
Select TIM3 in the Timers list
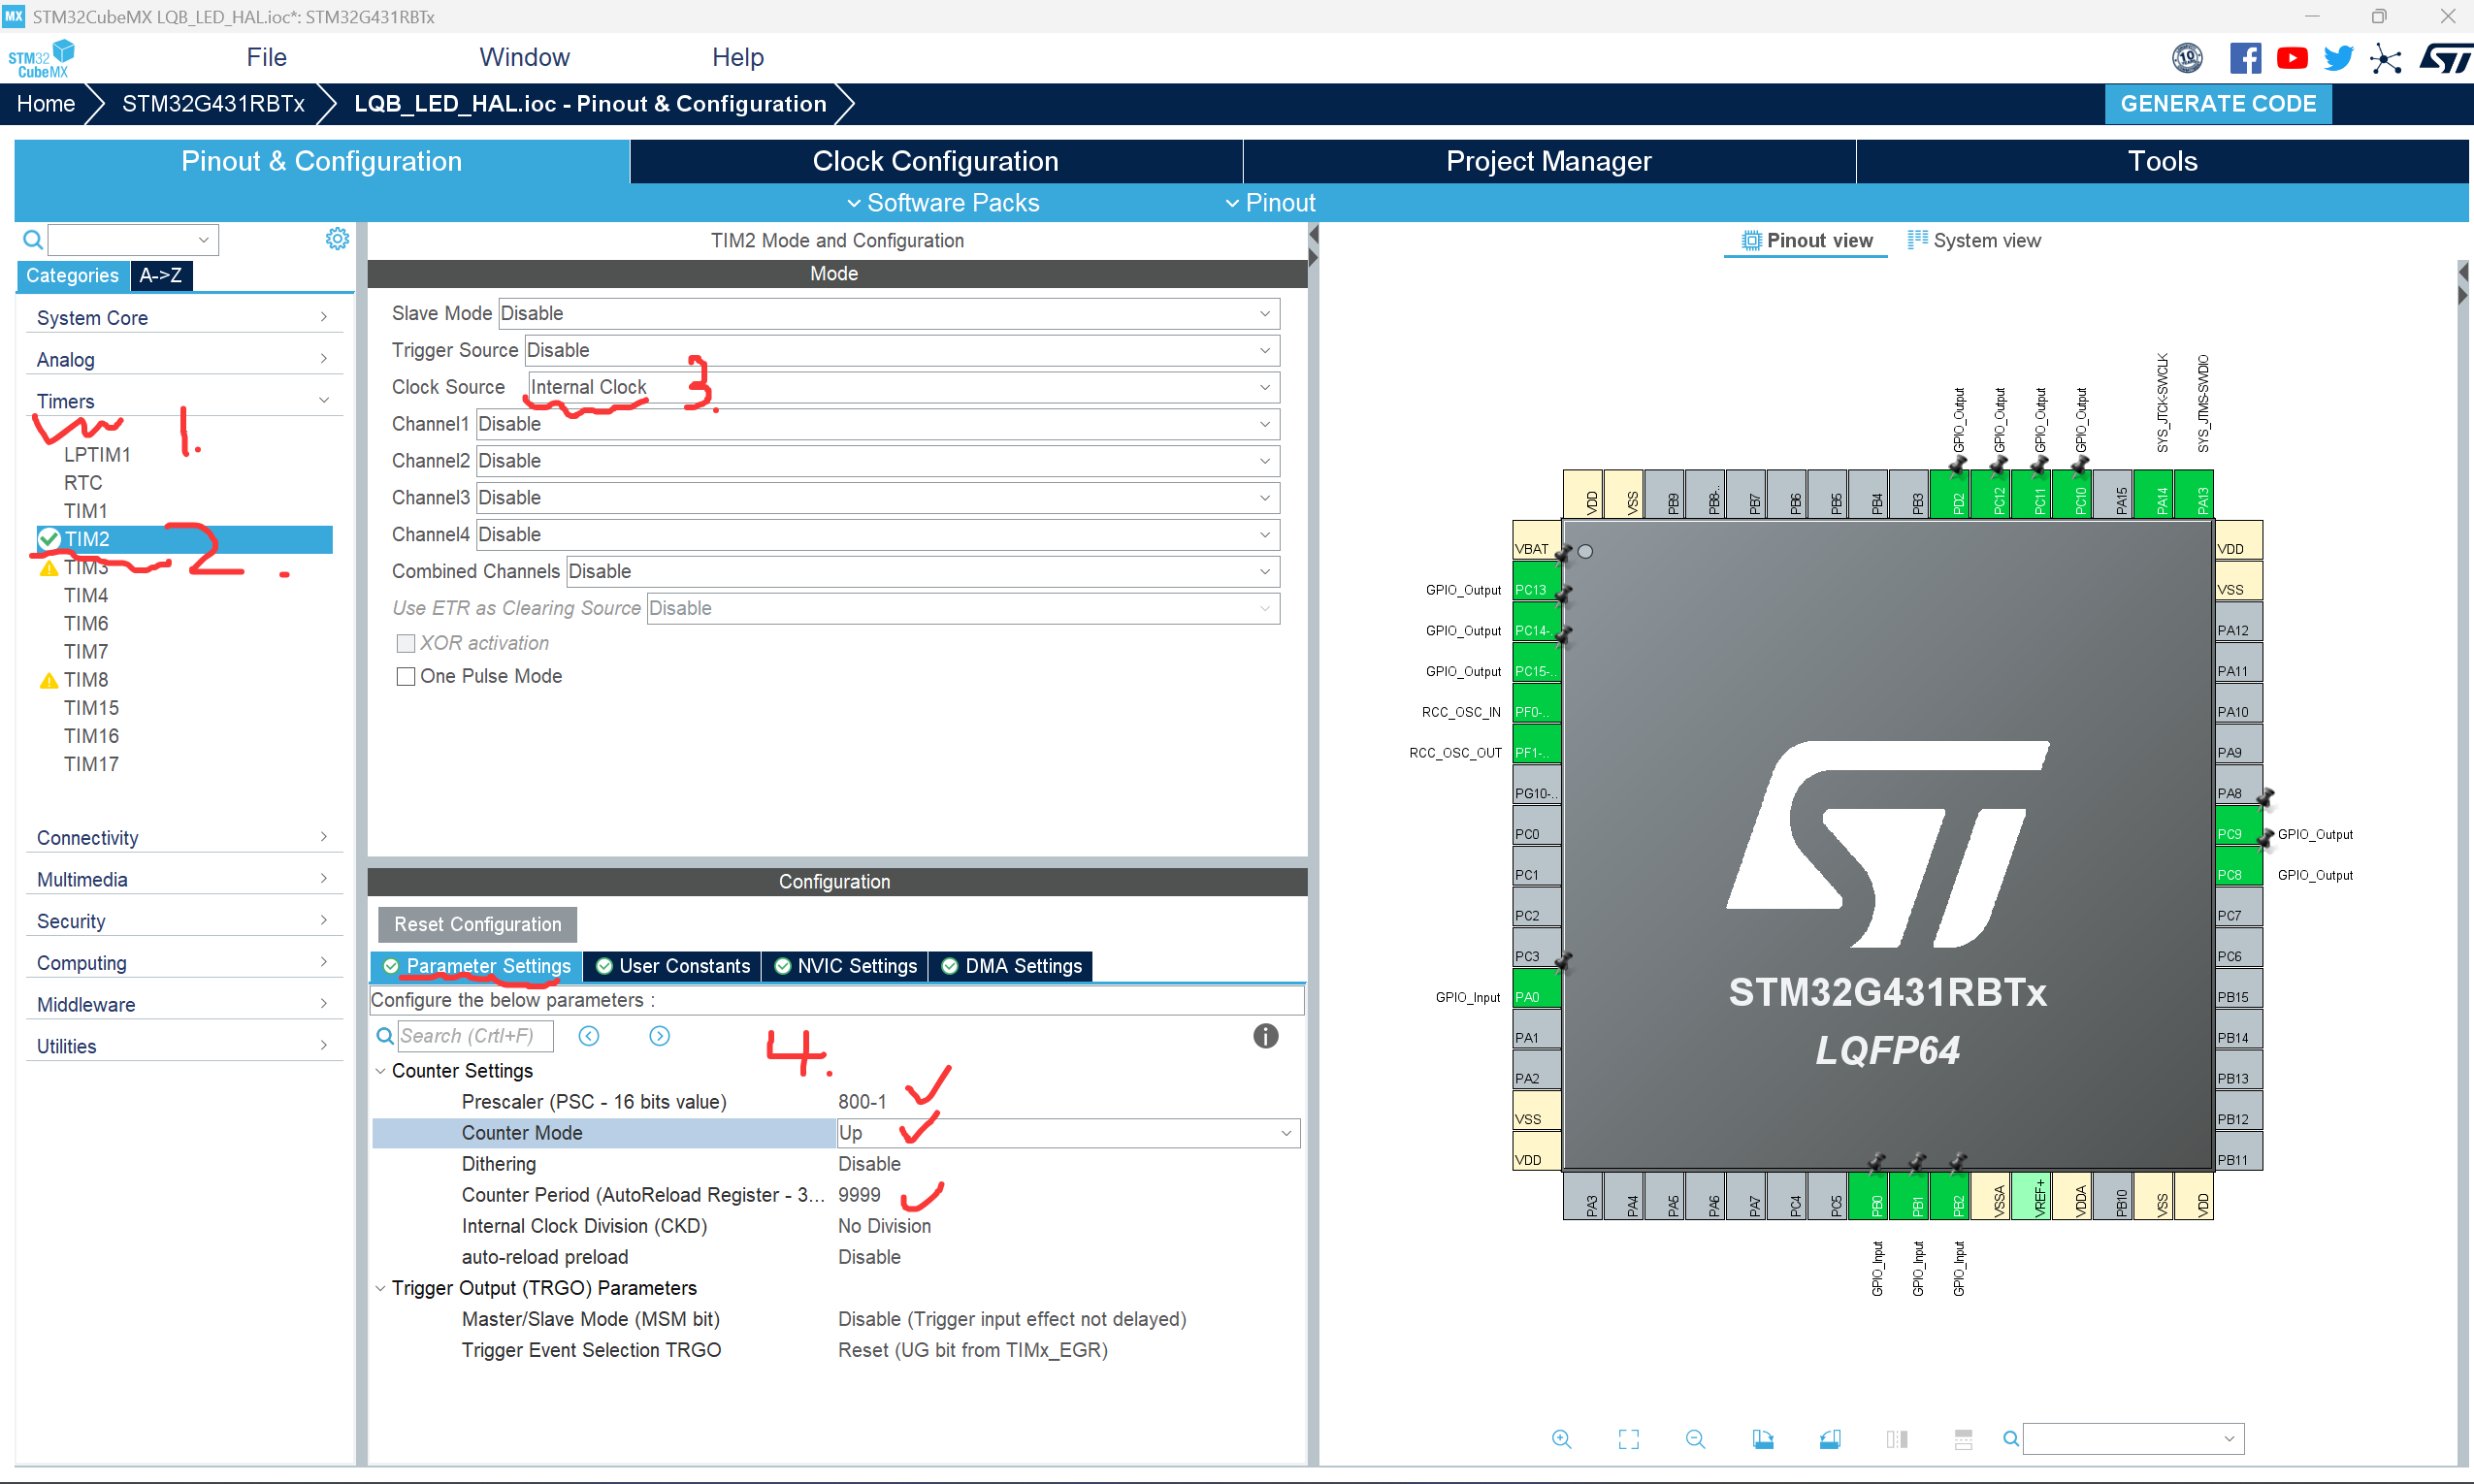coord(86,567)
